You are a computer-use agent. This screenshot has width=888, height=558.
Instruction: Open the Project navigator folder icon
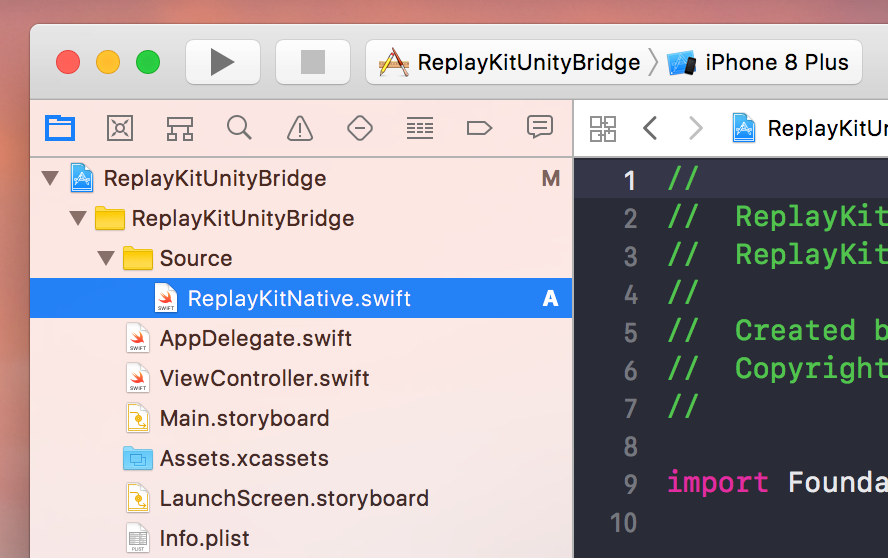click(60, 128)
